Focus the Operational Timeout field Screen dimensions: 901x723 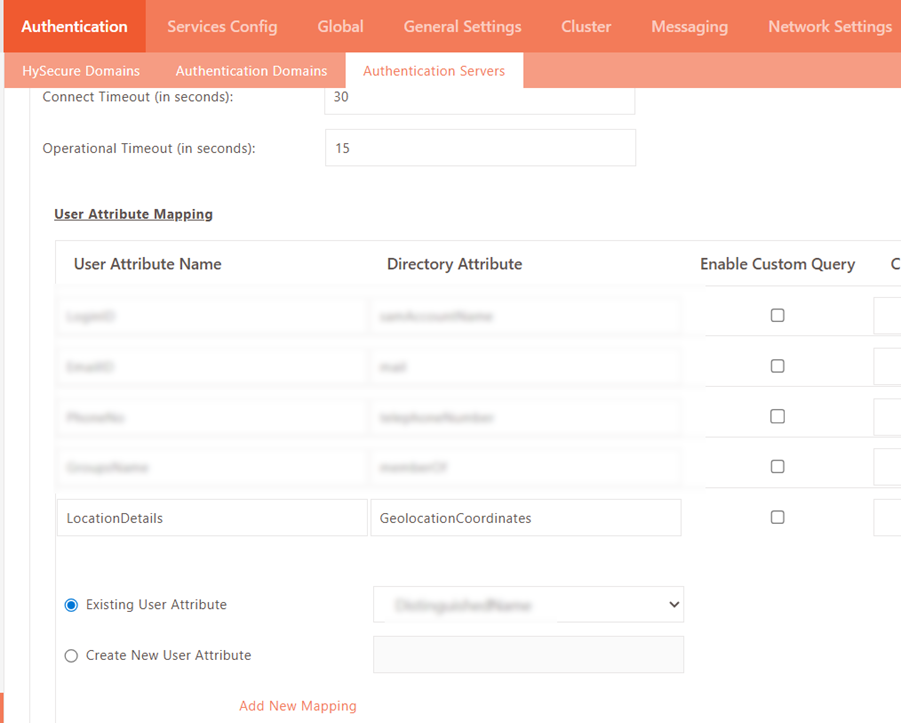click(x=480, y=148)
